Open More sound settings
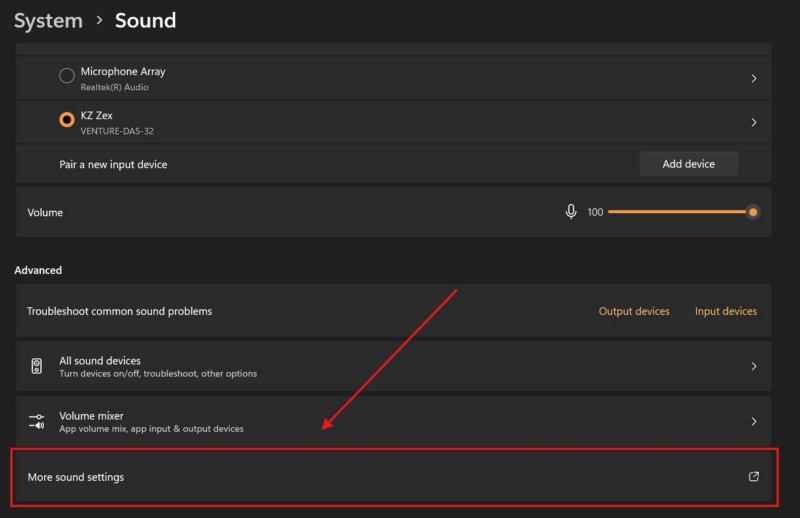The image size is (800, 518). [x=76, y=477]
